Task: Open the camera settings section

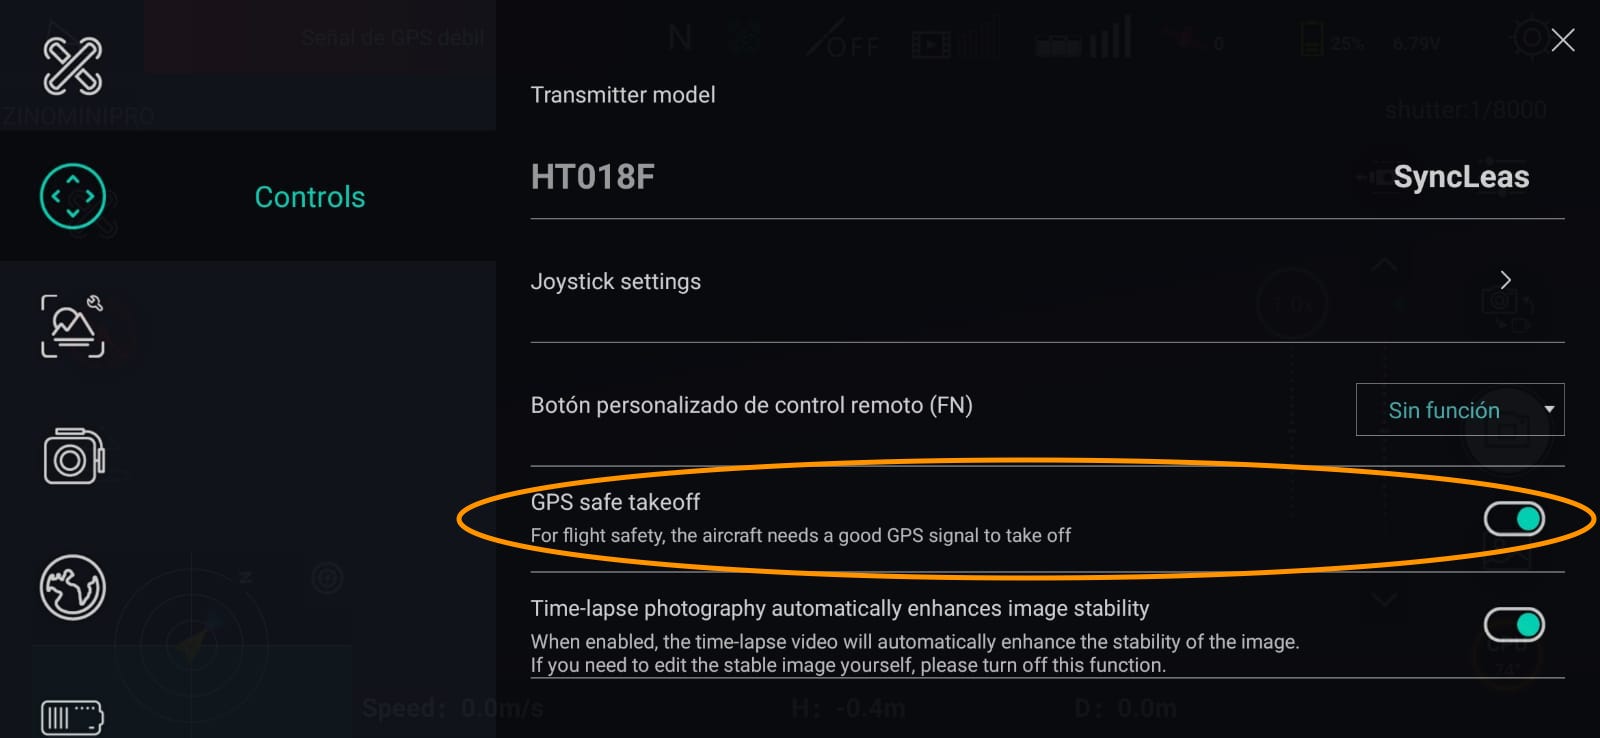Action: tap(70, 457)
